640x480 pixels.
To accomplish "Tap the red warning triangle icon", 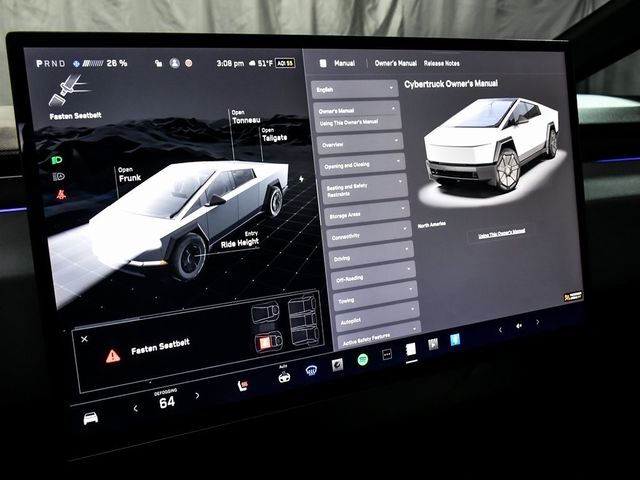I will click(x=113, y=356).
